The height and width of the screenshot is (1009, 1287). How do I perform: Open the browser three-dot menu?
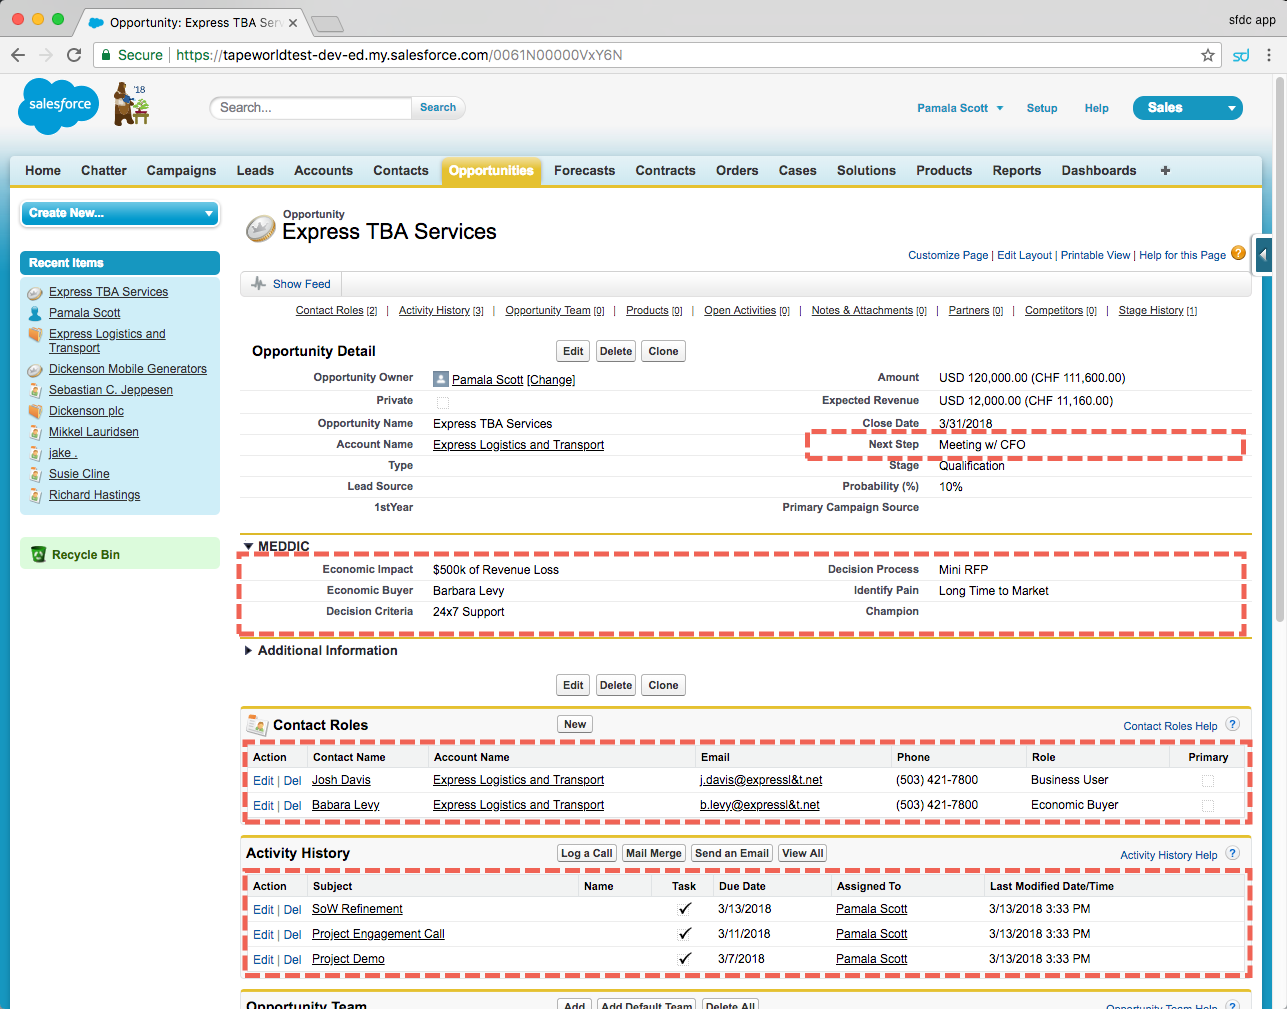[1269, 55]
